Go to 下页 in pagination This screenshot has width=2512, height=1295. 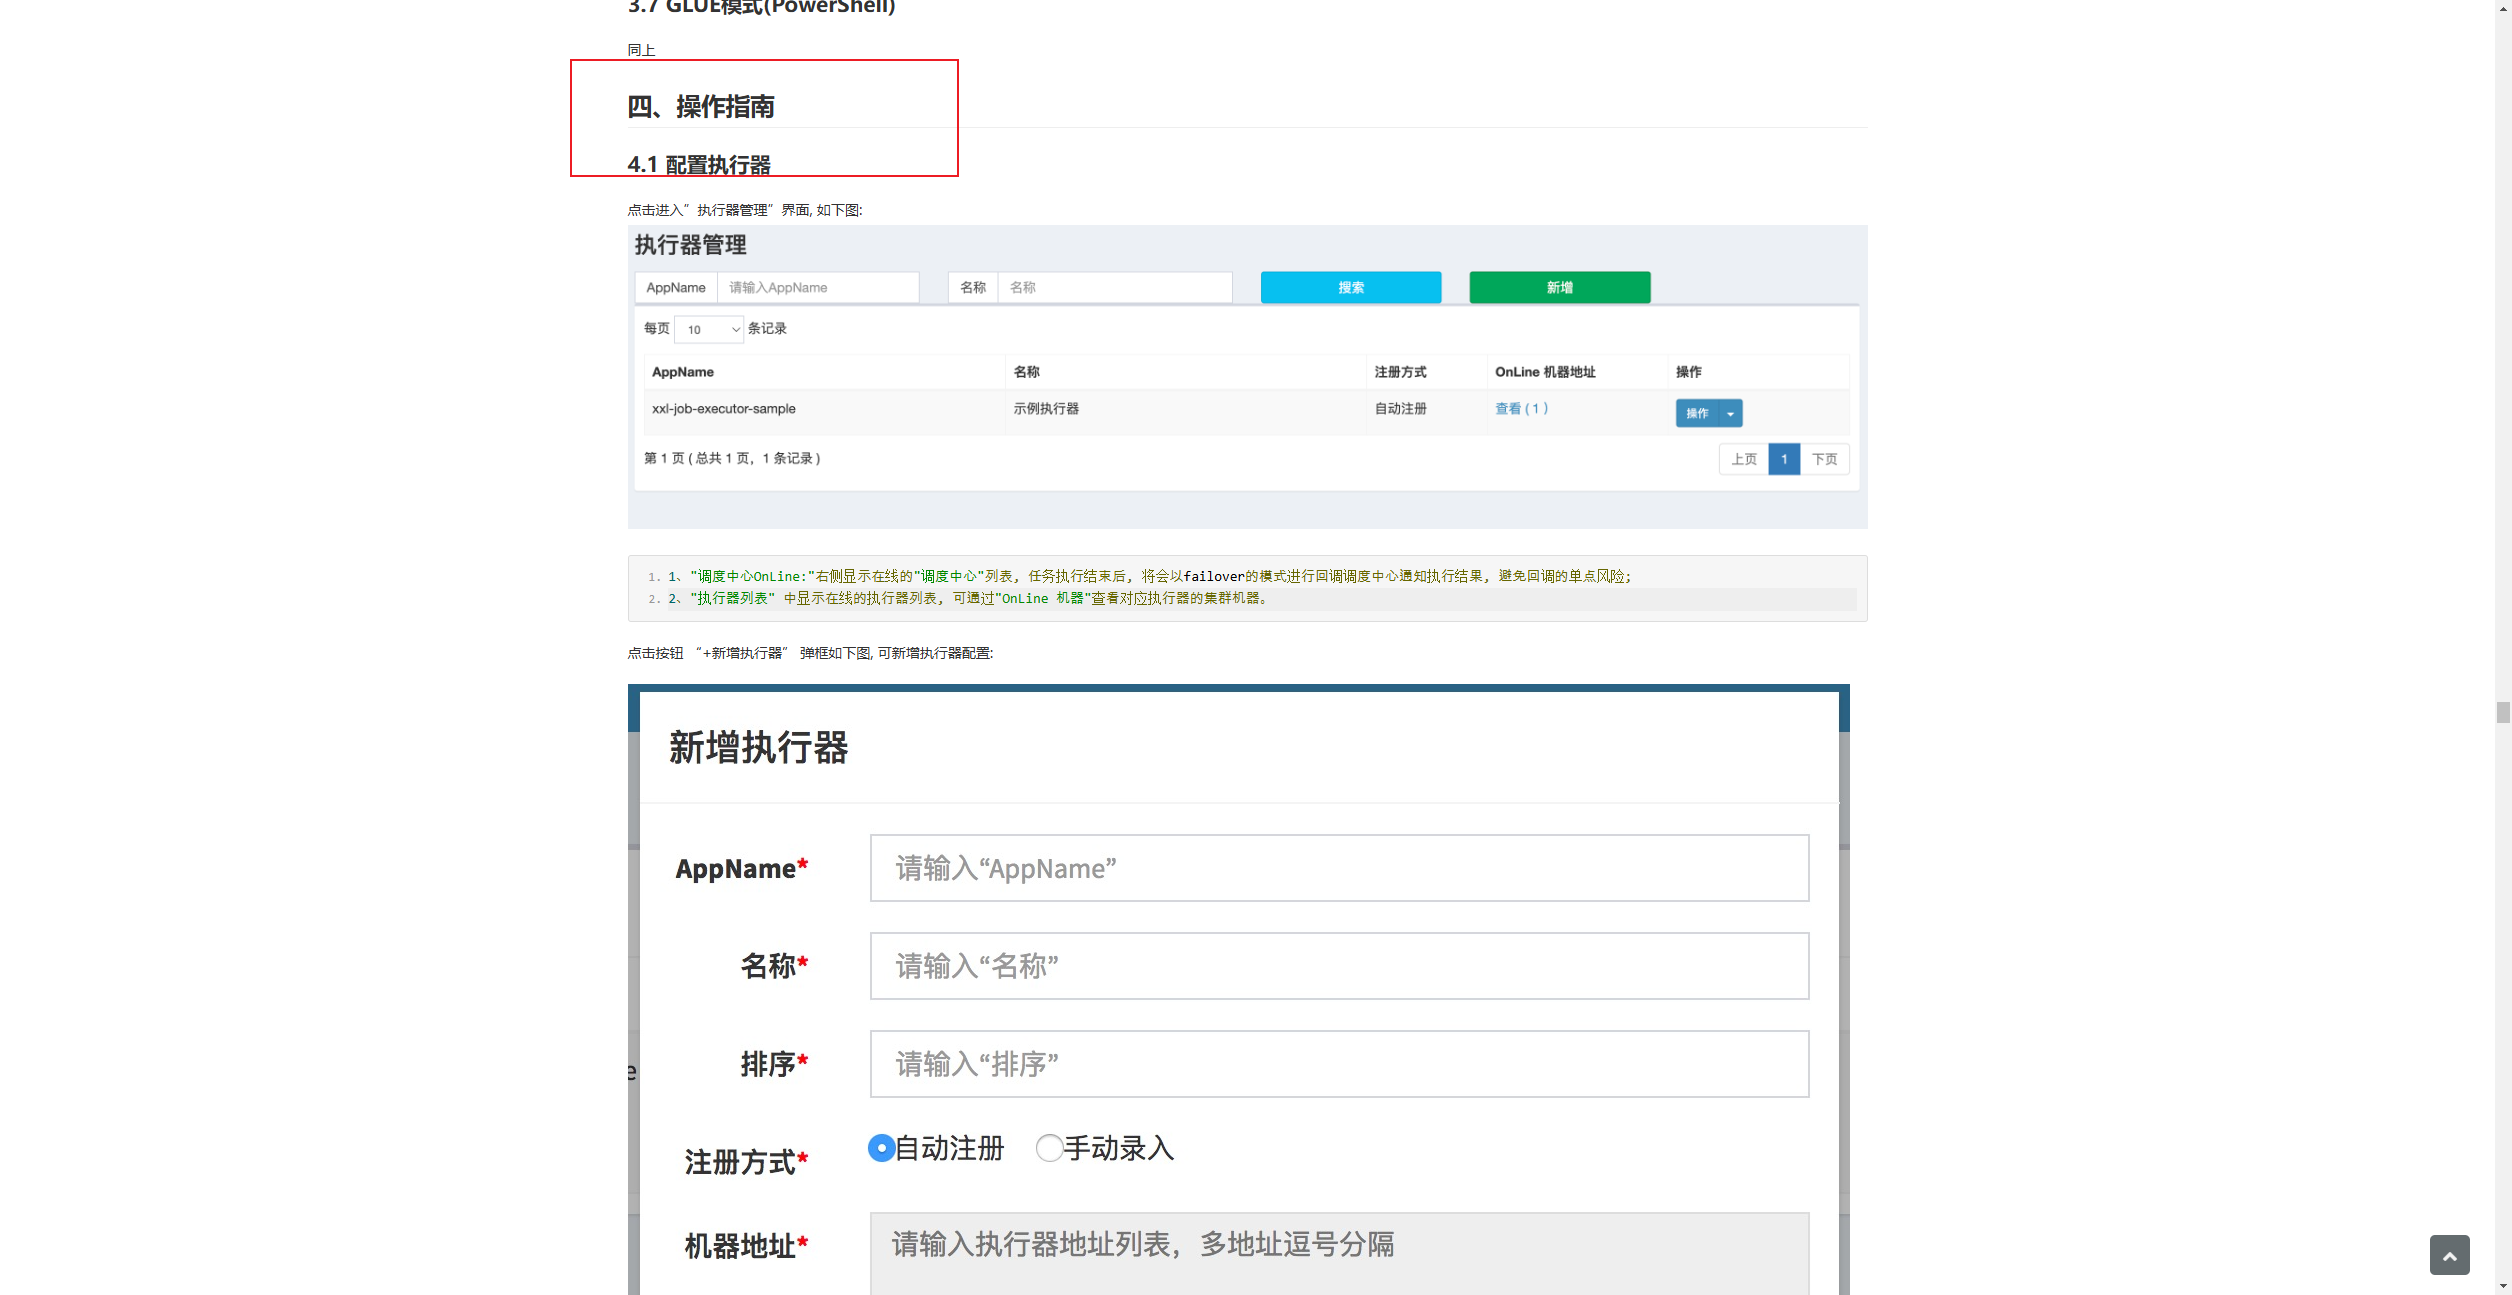(1824, 459)
